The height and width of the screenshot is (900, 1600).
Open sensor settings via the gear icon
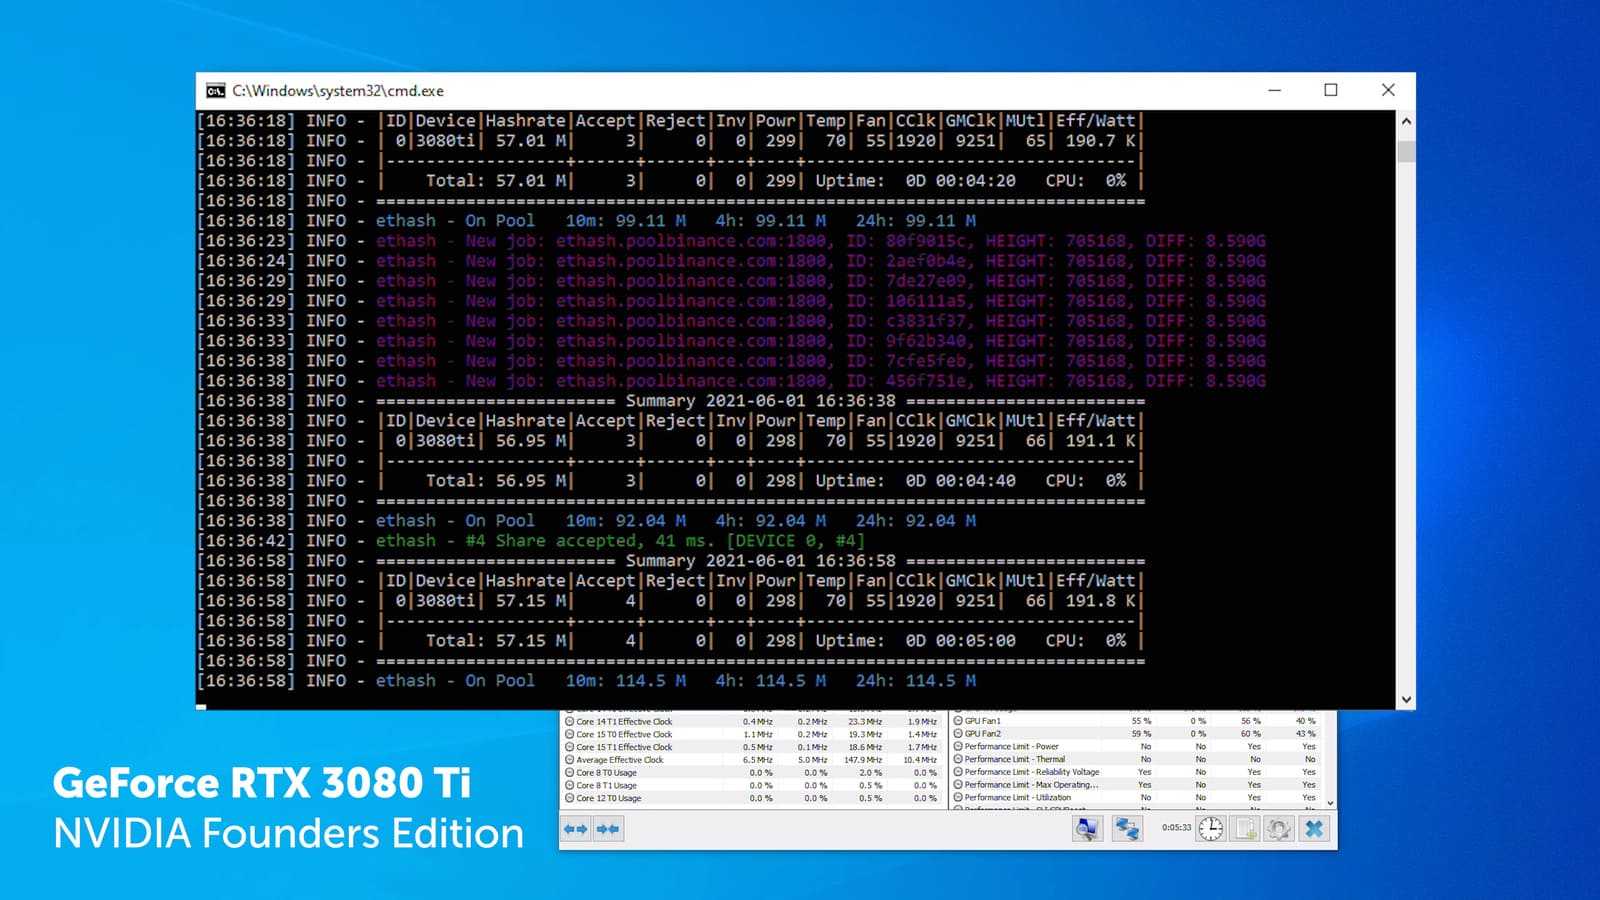pos(1279,829)
